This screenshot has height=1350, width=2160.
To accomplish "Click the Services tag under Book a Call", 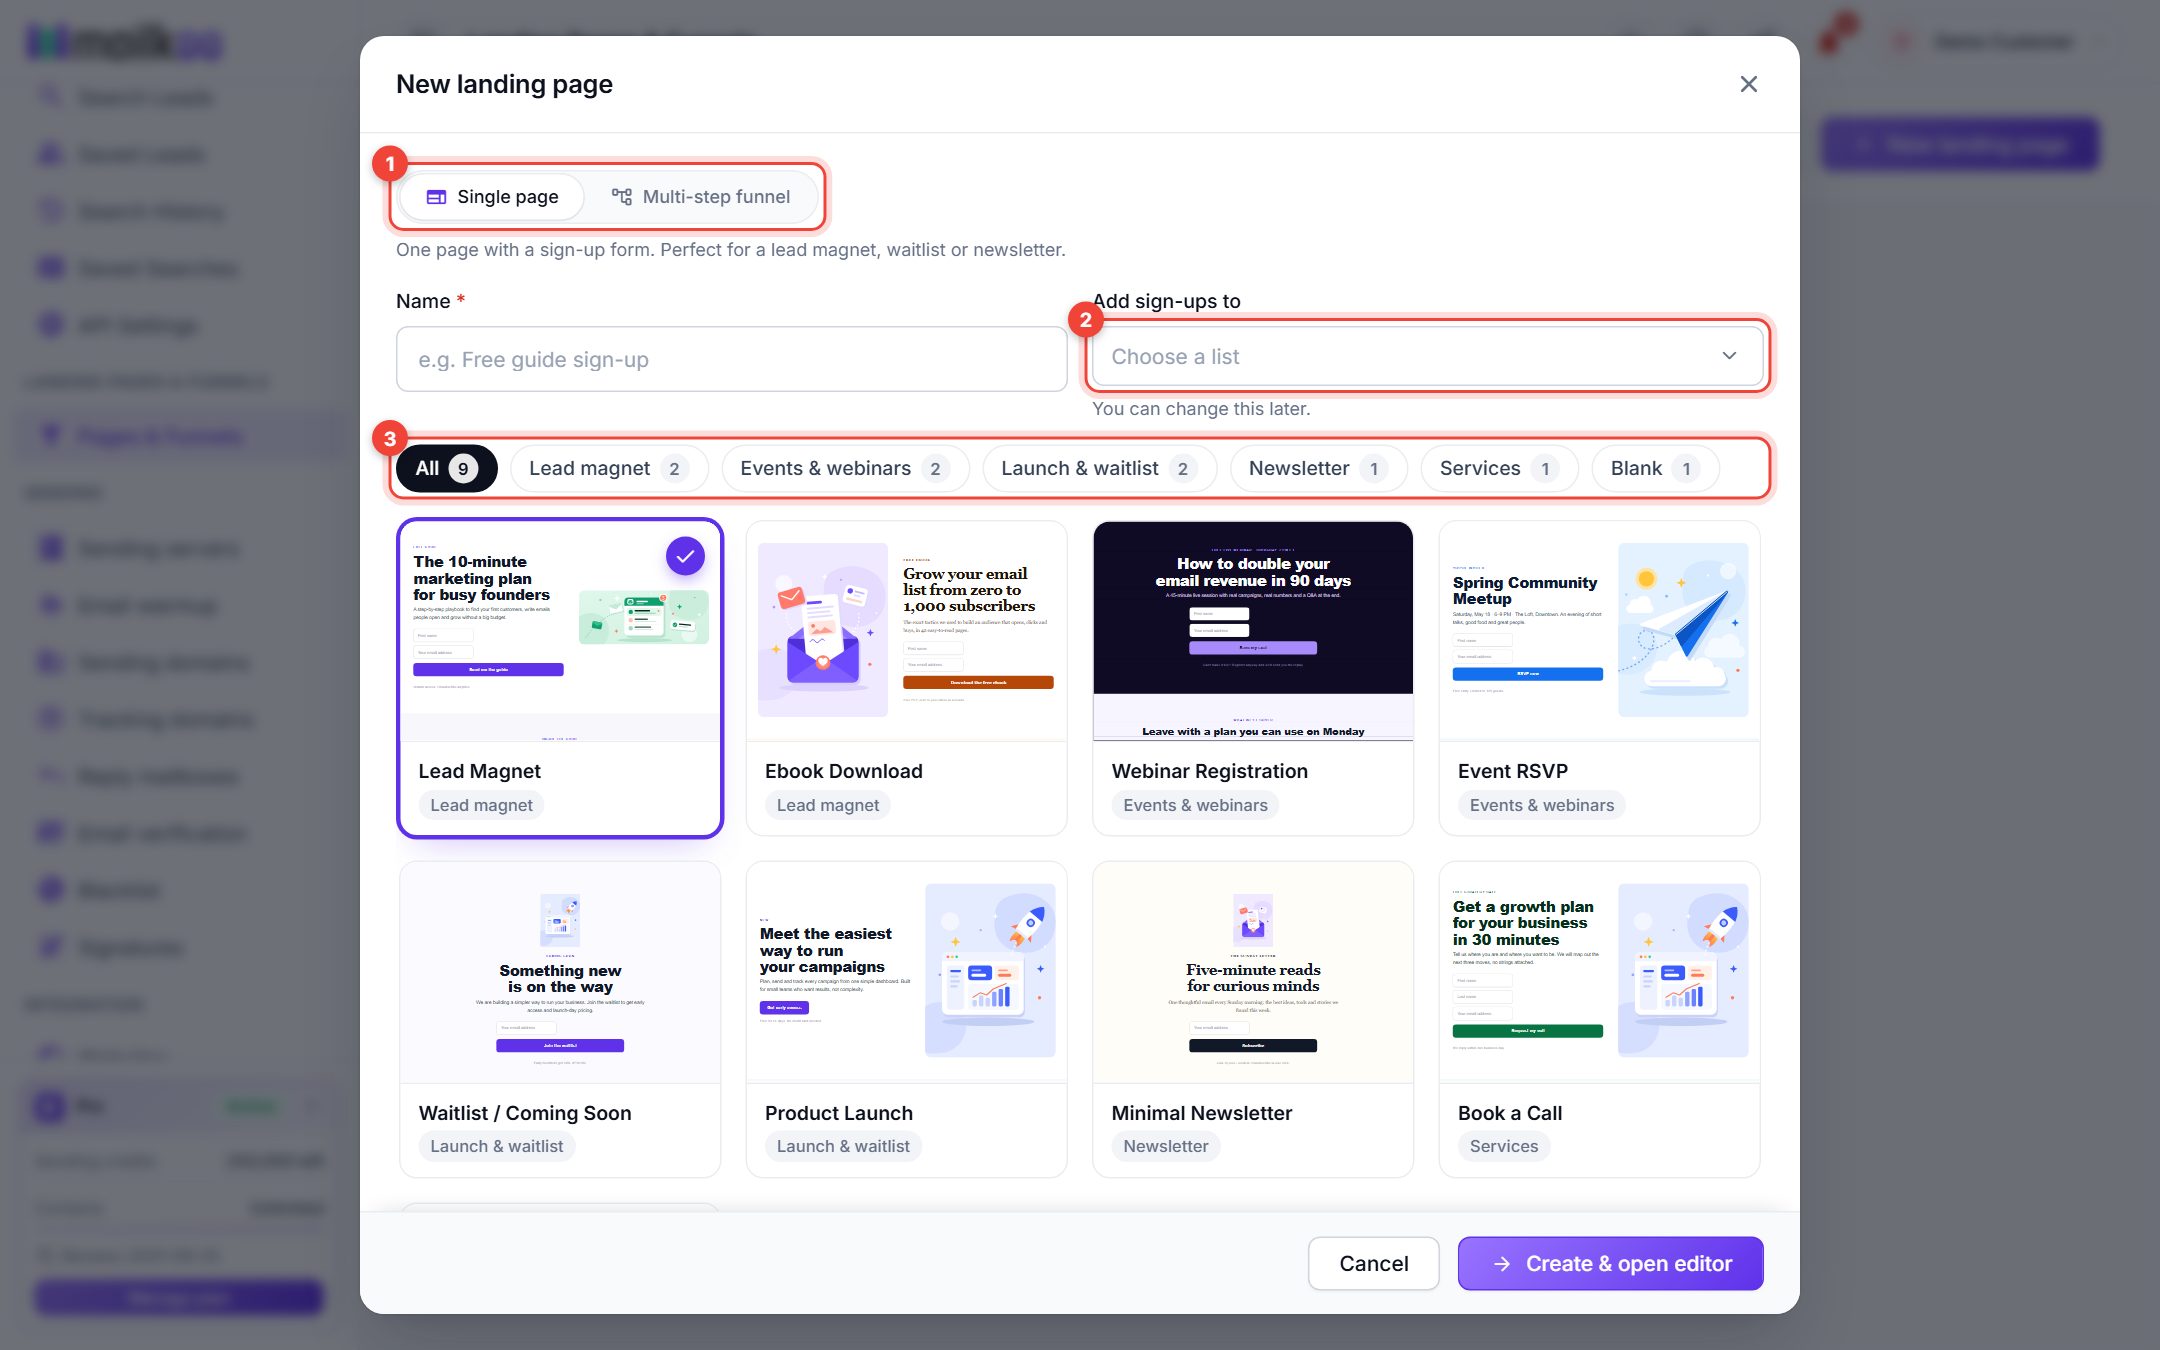I will pos(1503,1146).
